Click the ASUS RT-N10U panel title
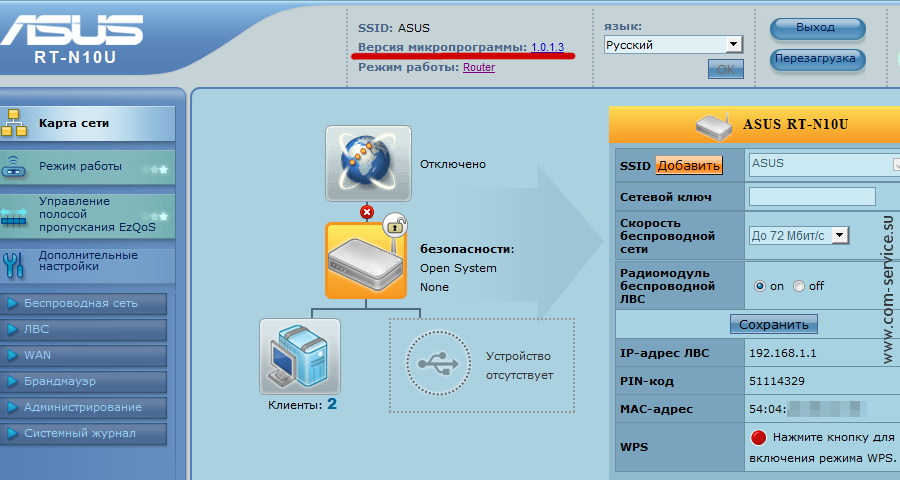Image resolution: width=900 pixels, height=480 pixels. pos(796,125)
